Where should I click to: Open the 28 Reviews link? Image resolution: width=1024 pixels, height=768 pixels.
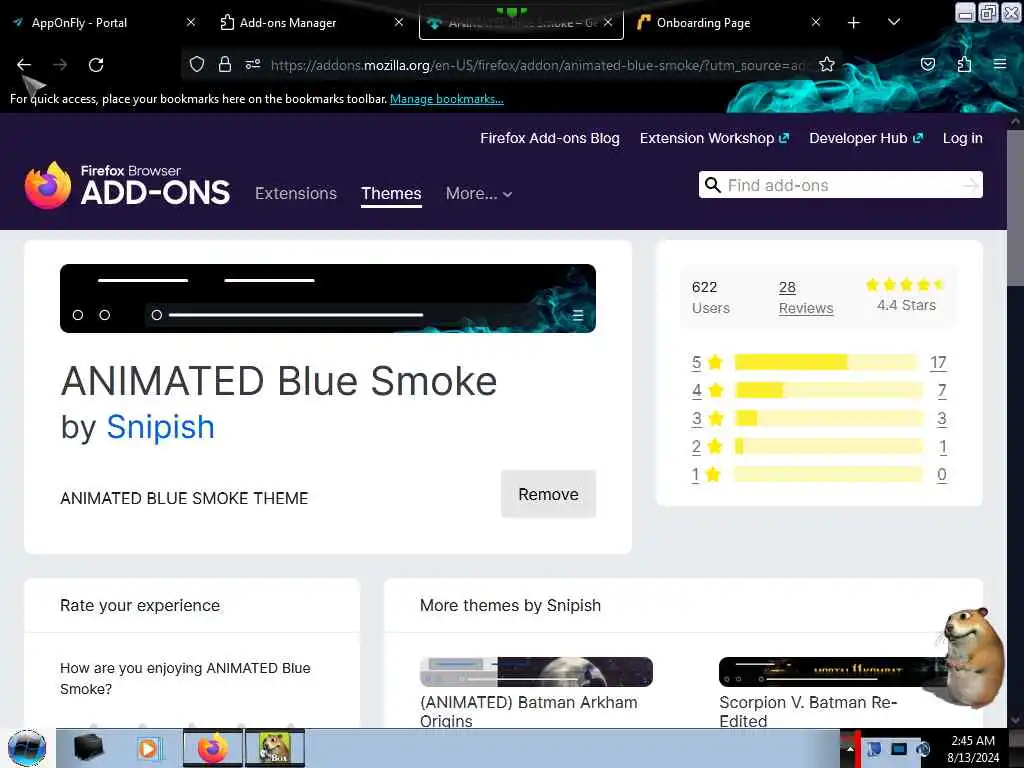[x=806, y=297]
